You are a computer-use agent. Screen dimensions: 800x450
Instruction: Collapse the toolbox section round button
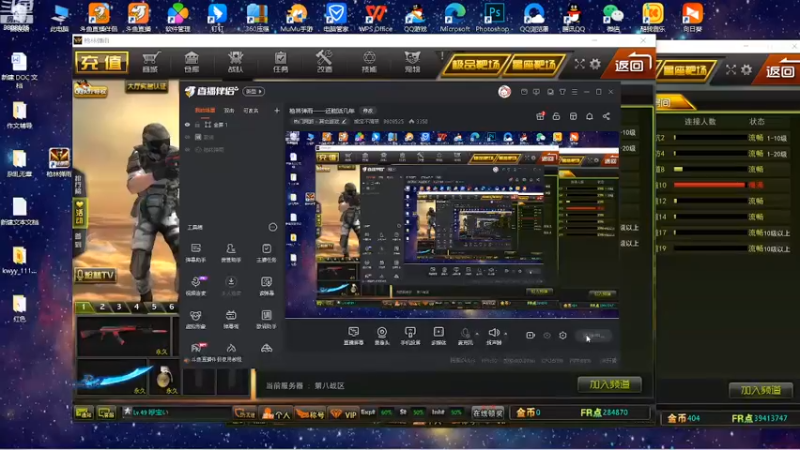click(273, 227)
